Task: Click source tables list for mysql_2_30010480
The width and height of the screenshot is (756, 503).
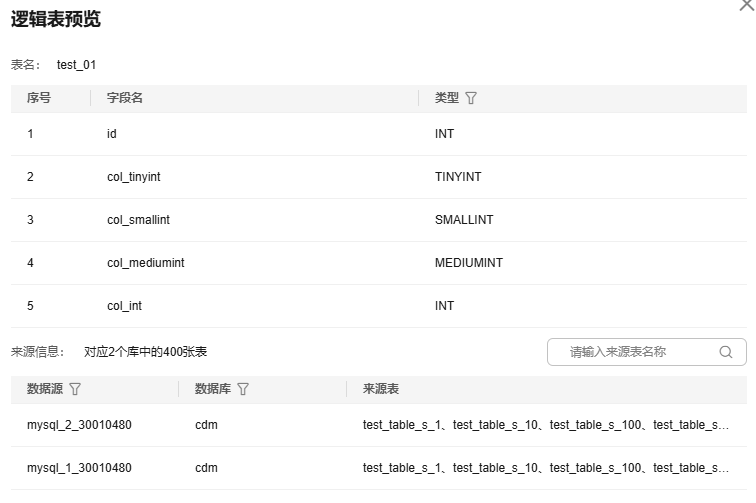Action: tap(545, 425)
